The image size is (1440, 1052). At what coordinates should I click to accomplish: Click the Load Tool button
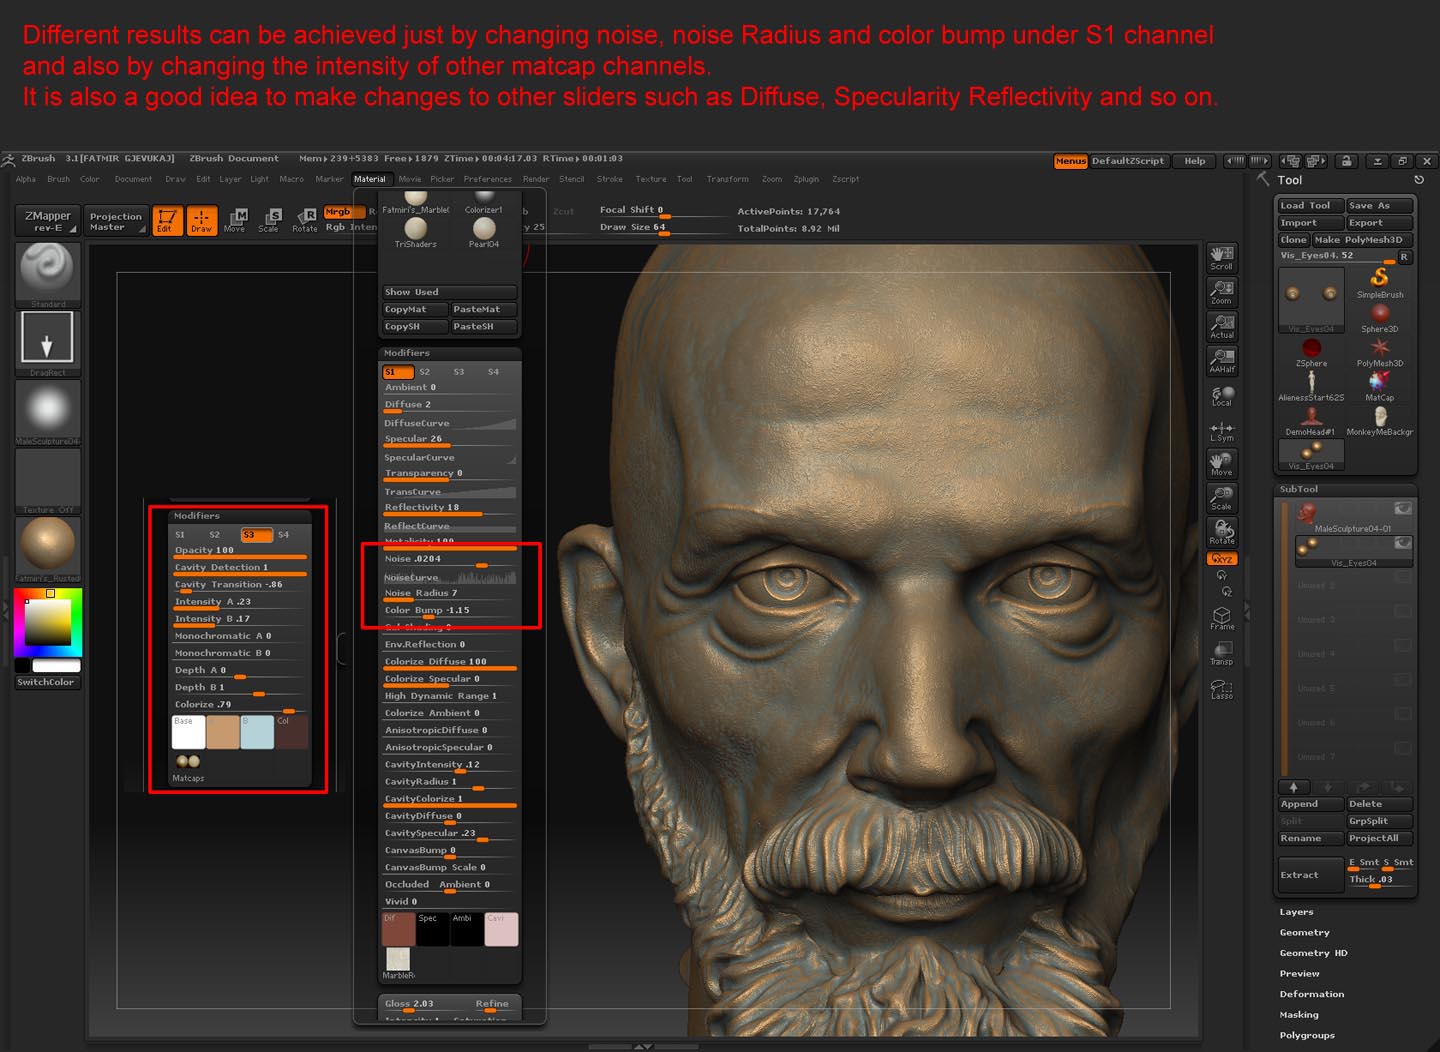click(x=1310, y=205)
